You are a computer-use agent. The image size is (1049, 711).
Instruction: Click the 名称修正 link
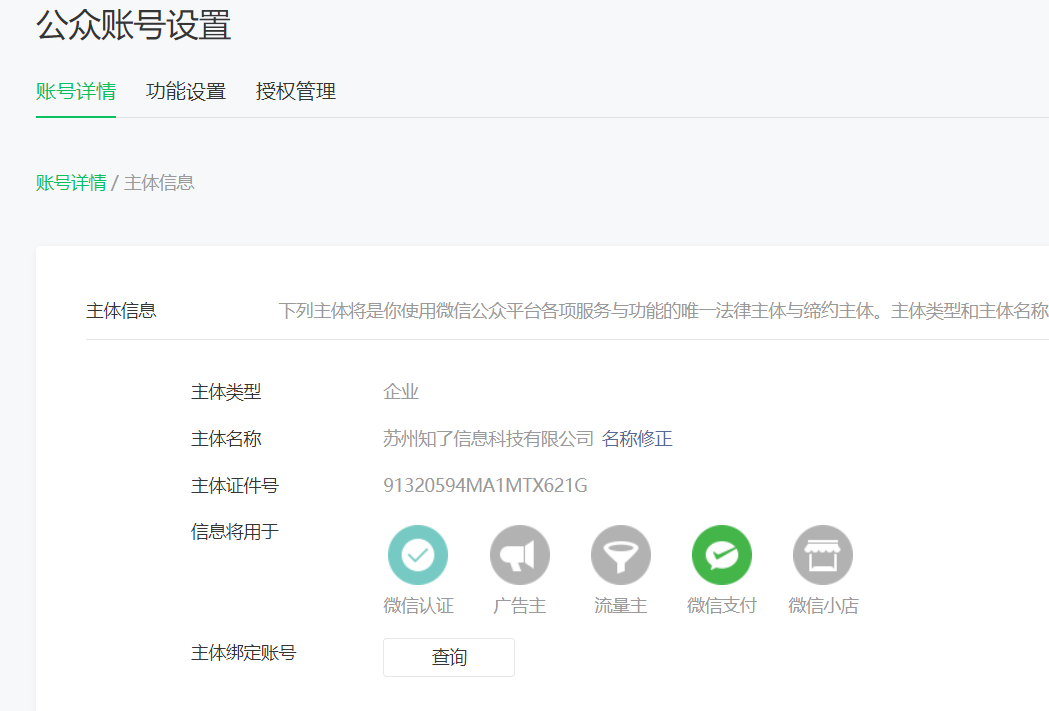point(637,439)
